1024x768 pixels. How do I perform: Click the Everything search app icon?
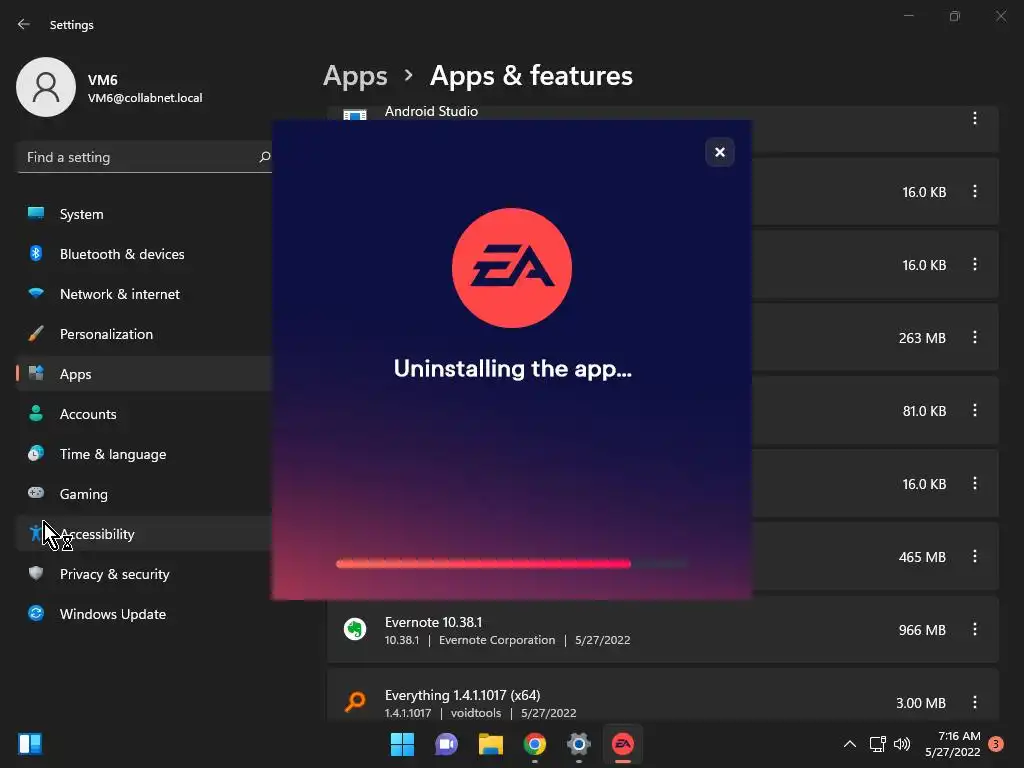(x=355, y=702)
